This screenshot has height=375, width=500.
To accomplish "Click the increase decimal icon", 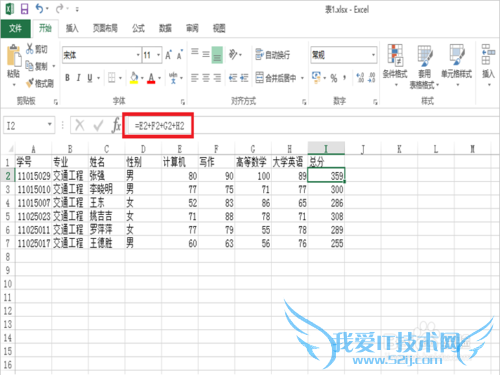I will (x=360, y=78).
